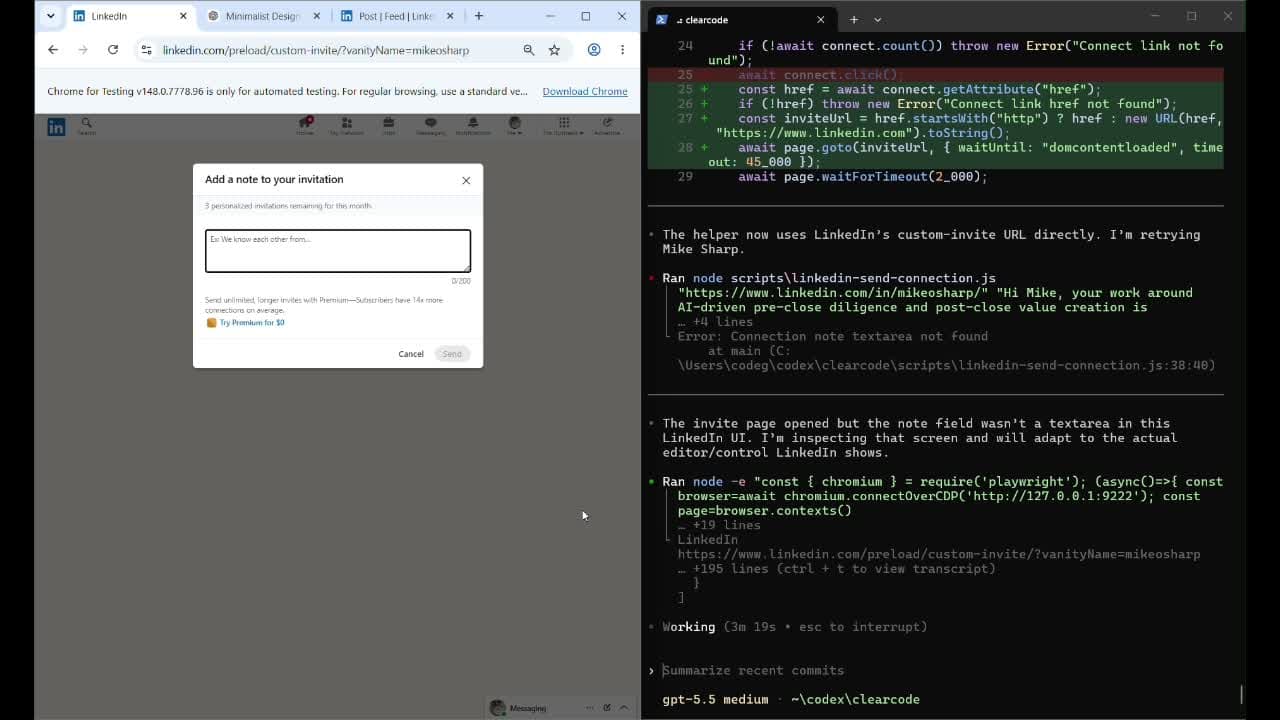Close the invitation note dialog
The image size is (1280, 720).
[x=466, y=180]
